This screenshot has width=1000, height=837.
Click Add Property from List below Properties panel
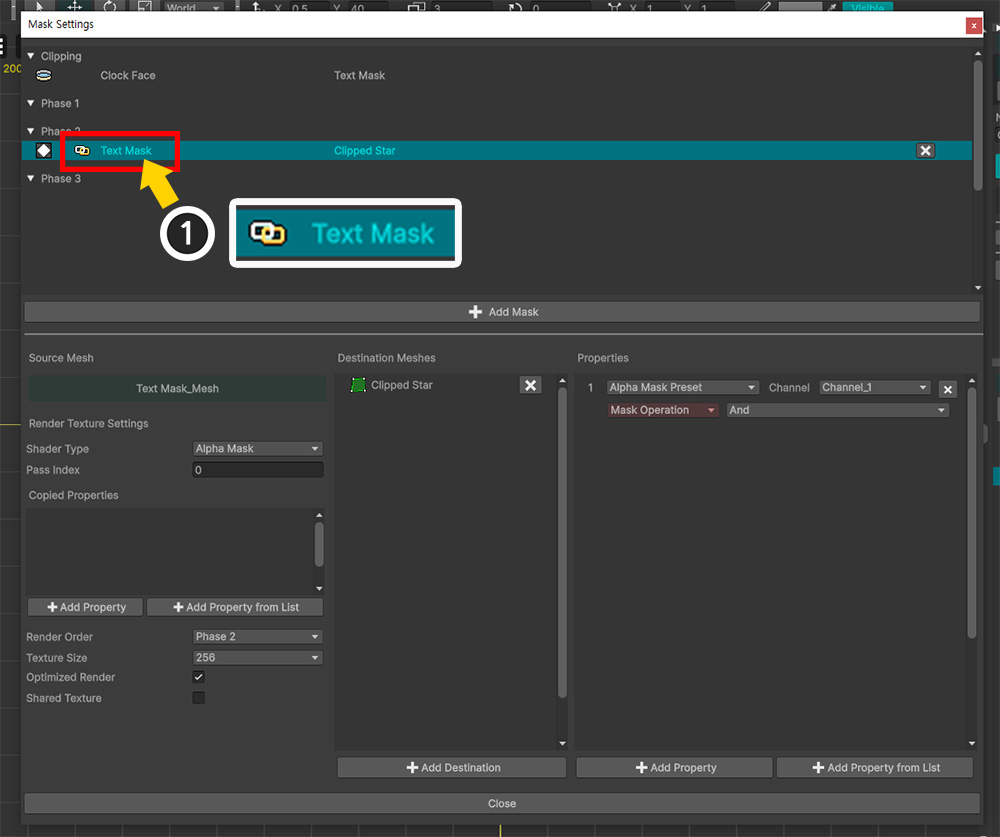pyautogui.click(x=875, y=767)
